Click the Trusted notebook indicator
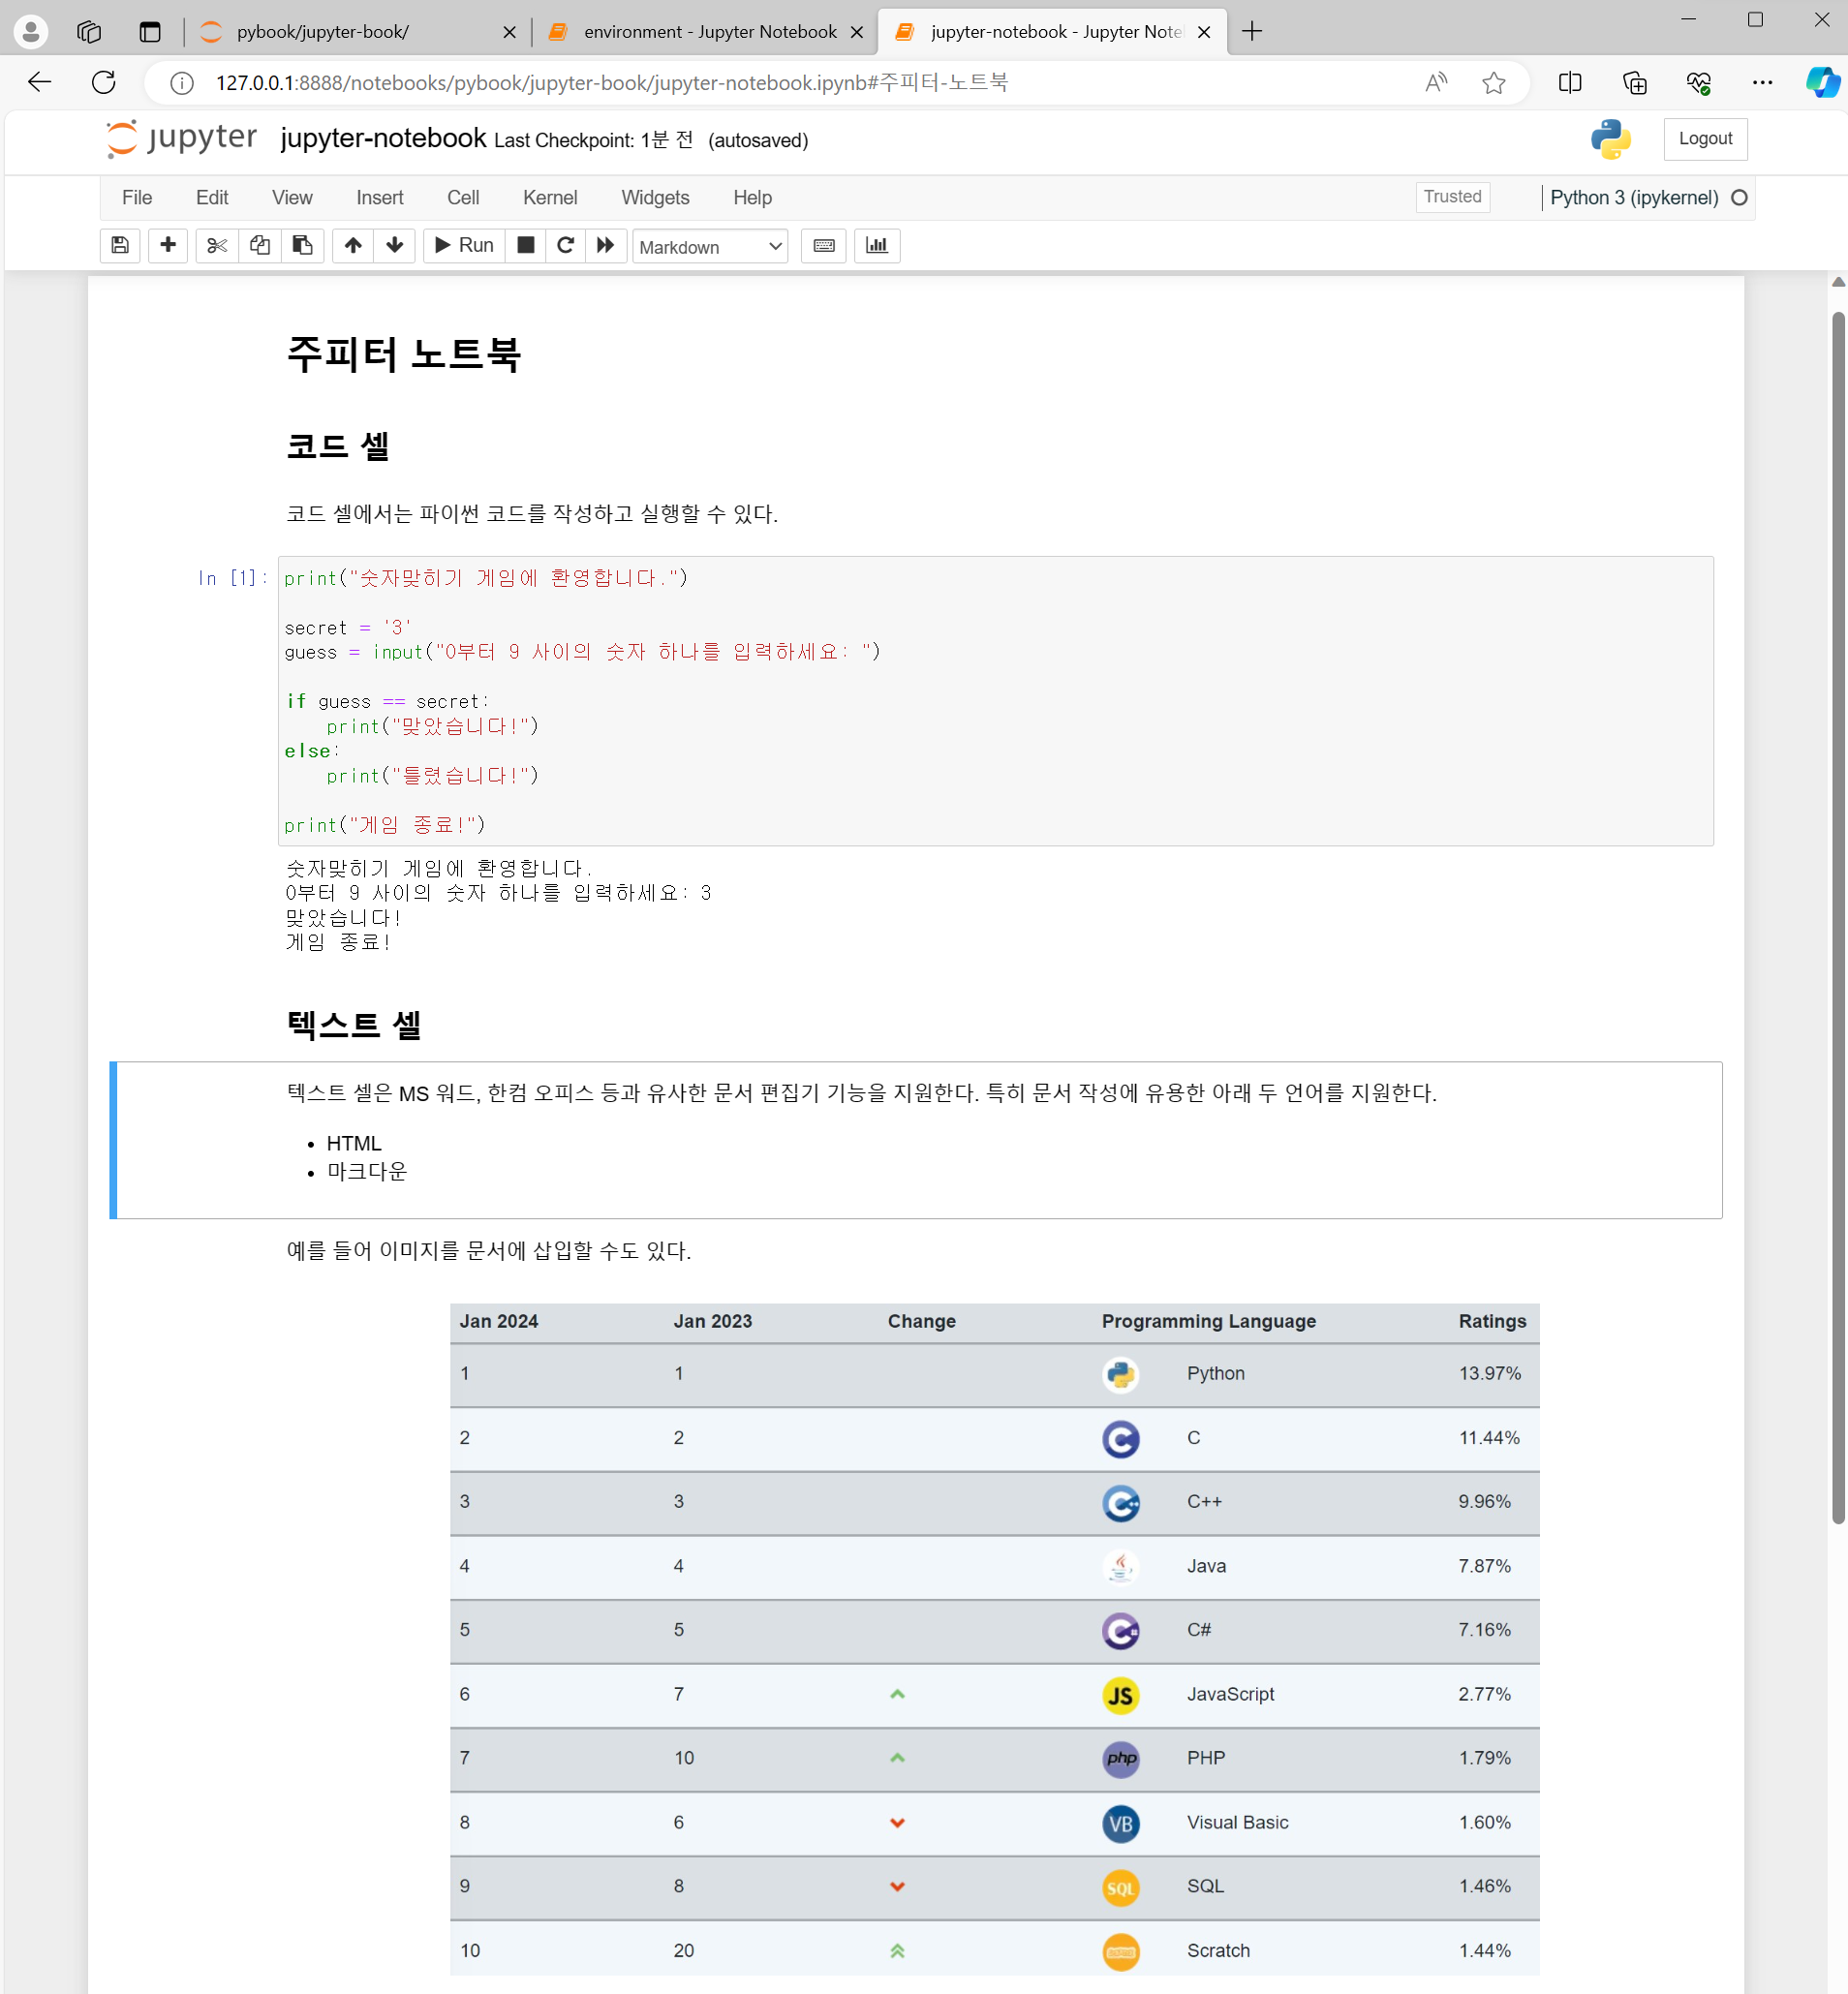The width and height of the screenshot is (1848, 1994). click(x=1452, y=197)
